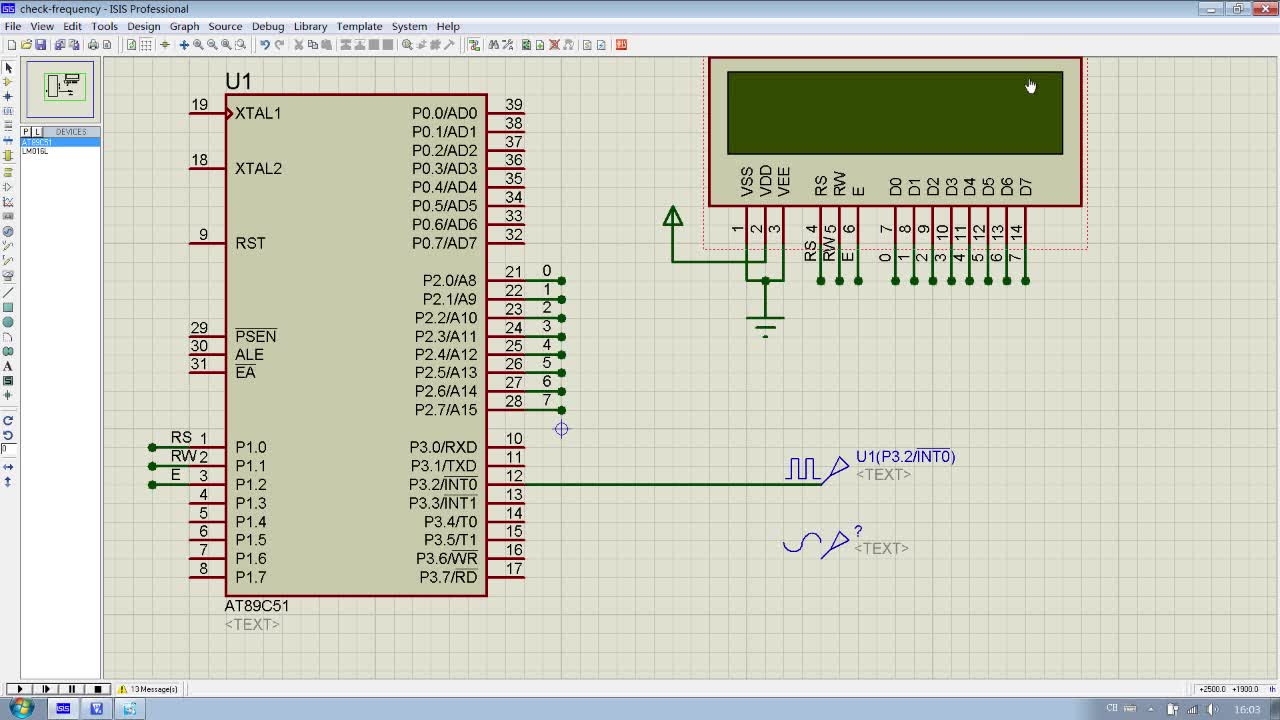Start simulation with the Play button

click(x=19, y=689)
